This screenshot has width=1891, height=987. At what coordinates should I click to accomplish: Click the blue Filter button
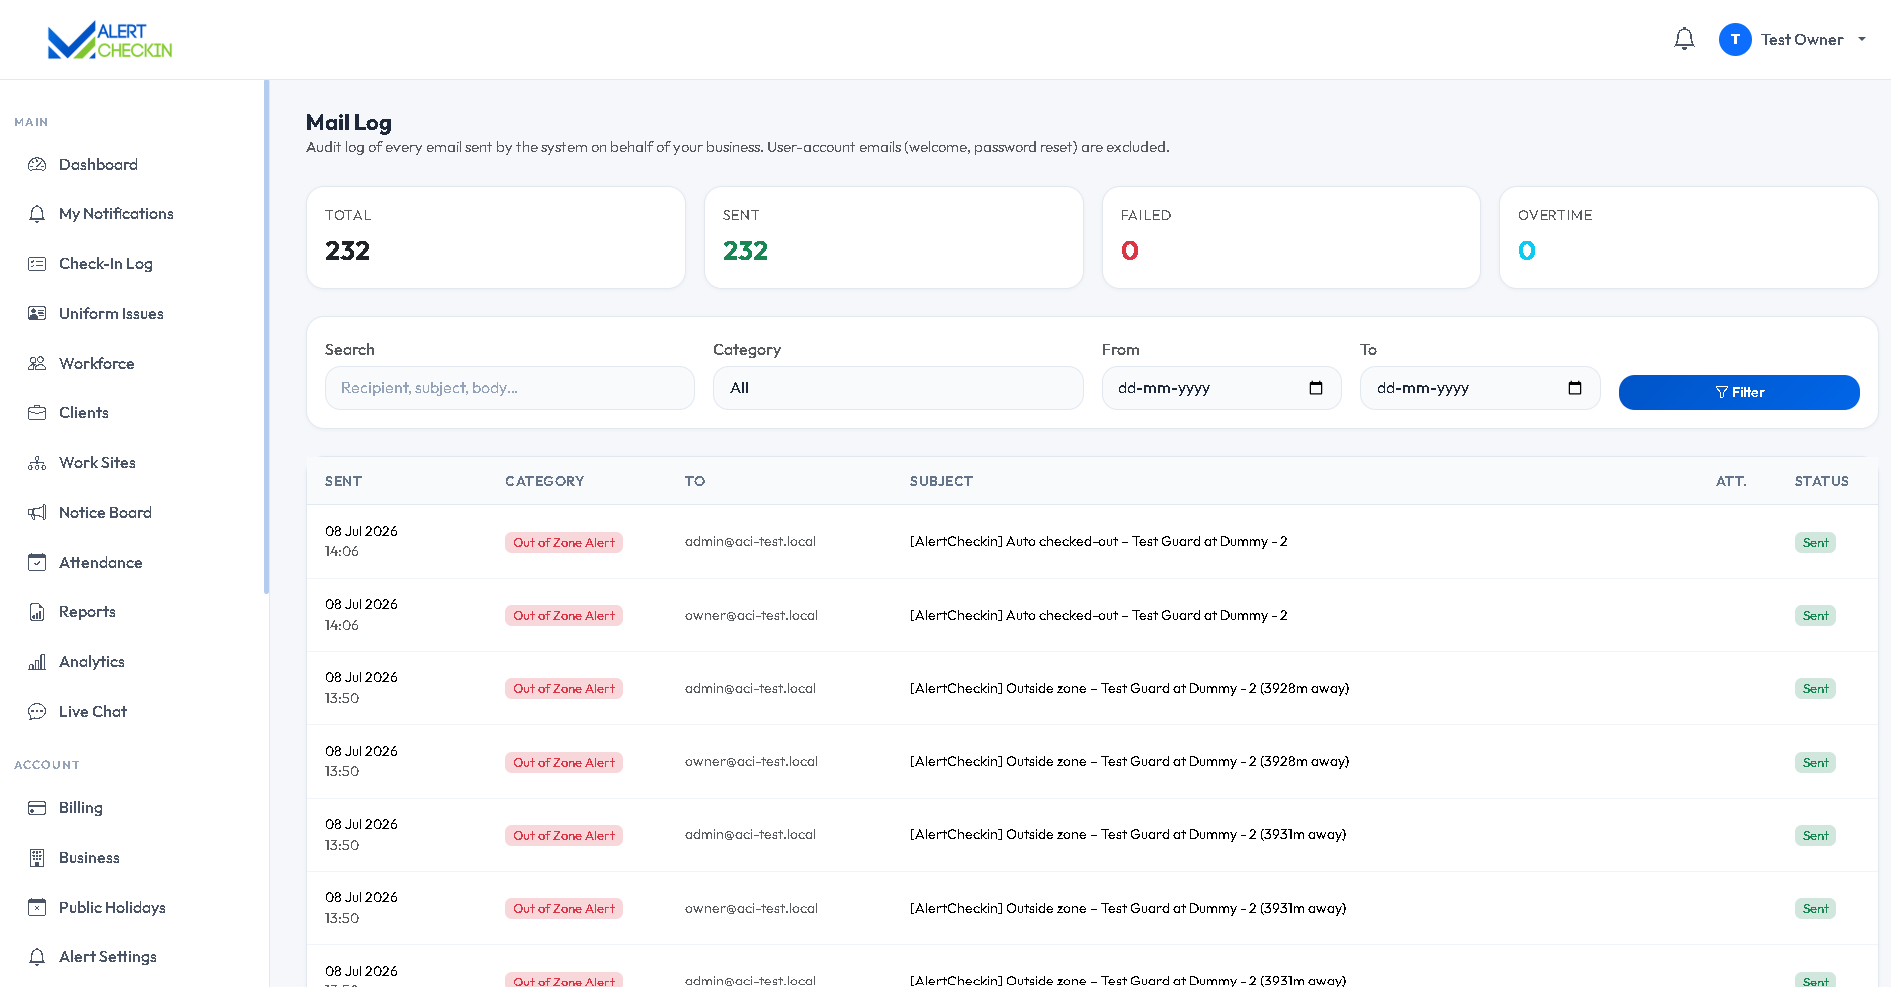1739,392
